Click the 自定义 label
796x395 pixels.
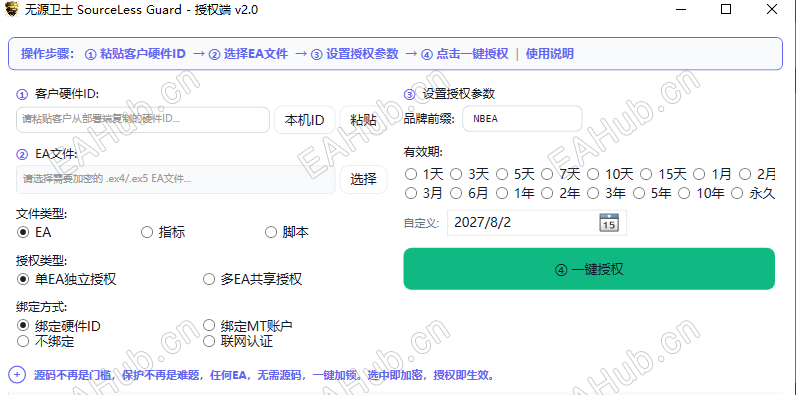pyautogui.click(x=421, y=223)
